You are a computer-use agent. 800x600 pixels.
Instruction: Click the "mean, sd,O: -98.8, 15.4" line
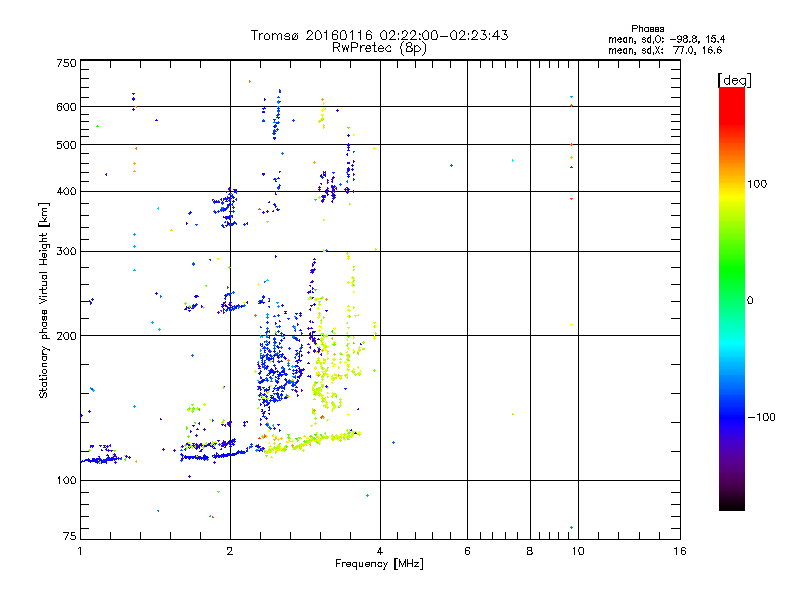point(666,39)
